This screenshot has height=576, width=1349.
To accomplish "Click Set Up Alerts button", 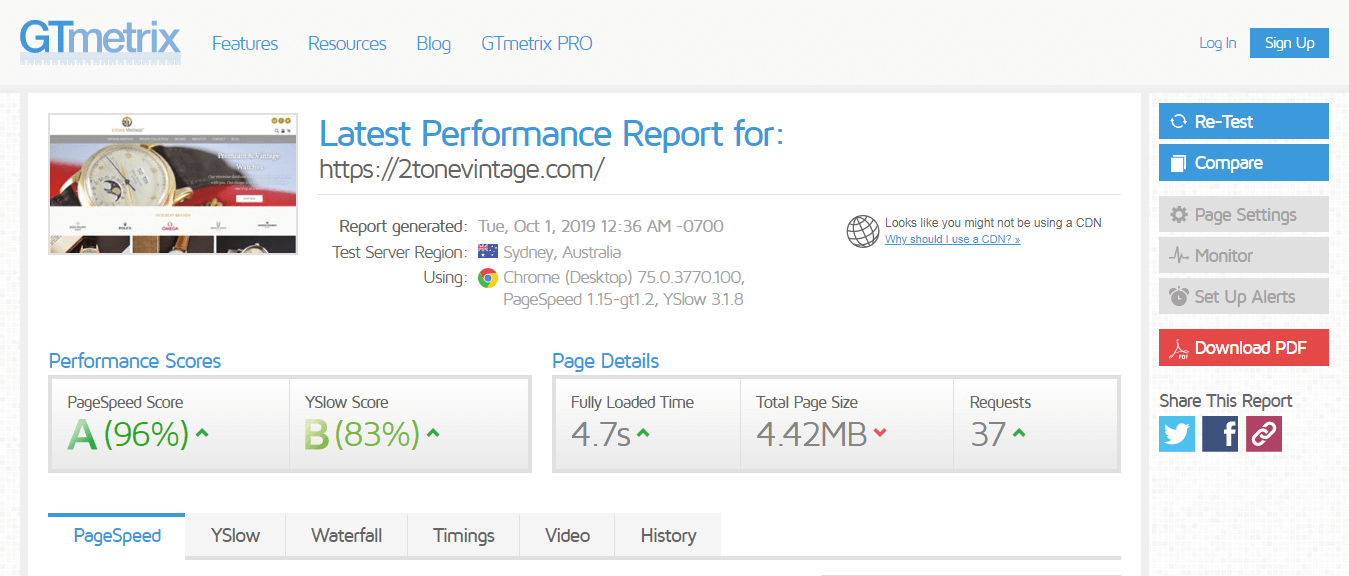I will (1244, 297).
